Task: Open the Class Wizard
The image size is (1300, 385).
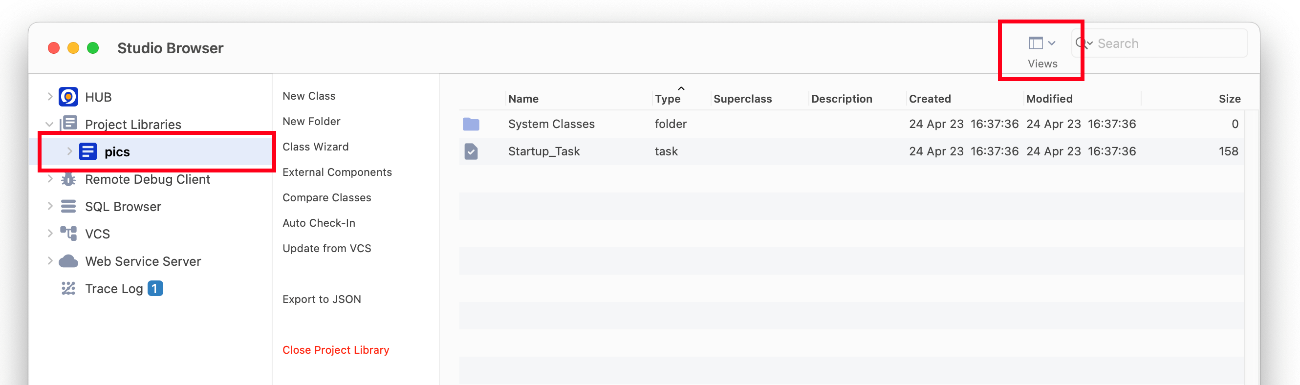Action: tap(315, 147)
